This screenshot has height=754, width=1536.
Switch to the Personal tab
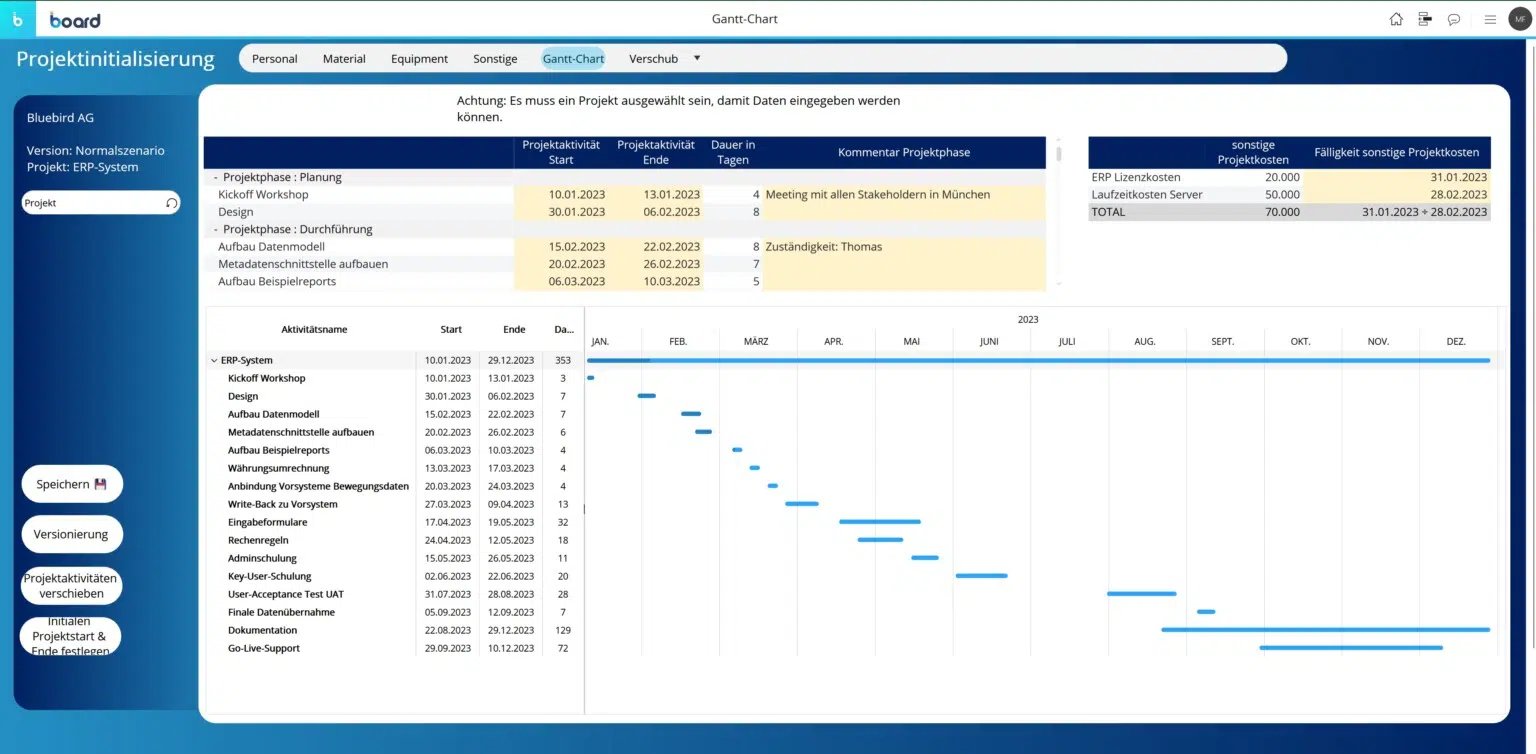pyautogui.click(x=274, y=59)
